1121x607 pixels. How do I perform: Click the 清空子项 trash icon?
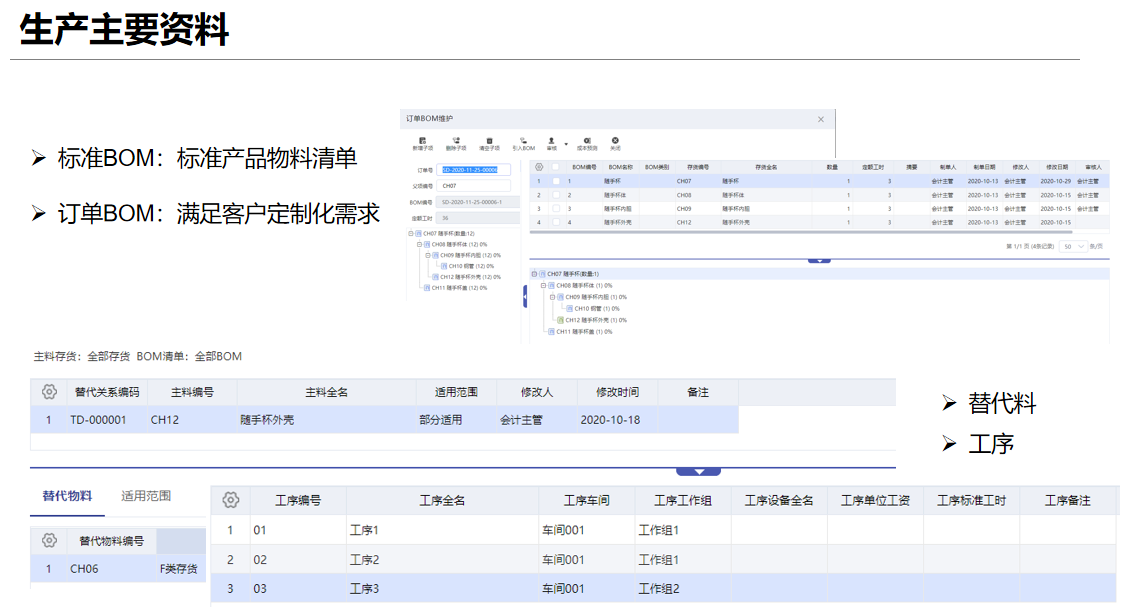(x=490, y=141)
